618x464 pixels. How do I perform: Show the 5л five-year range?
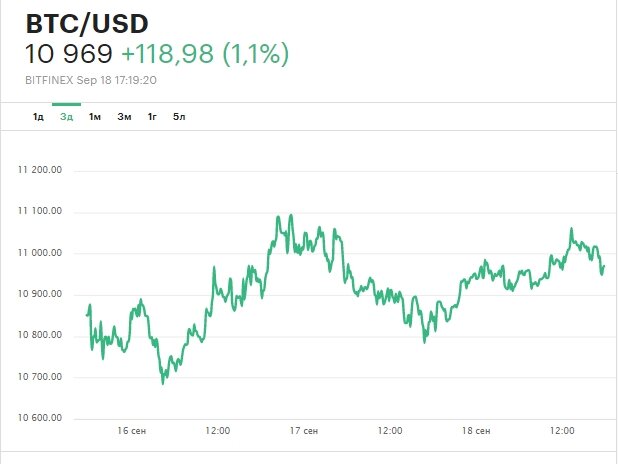coord(179,117)
